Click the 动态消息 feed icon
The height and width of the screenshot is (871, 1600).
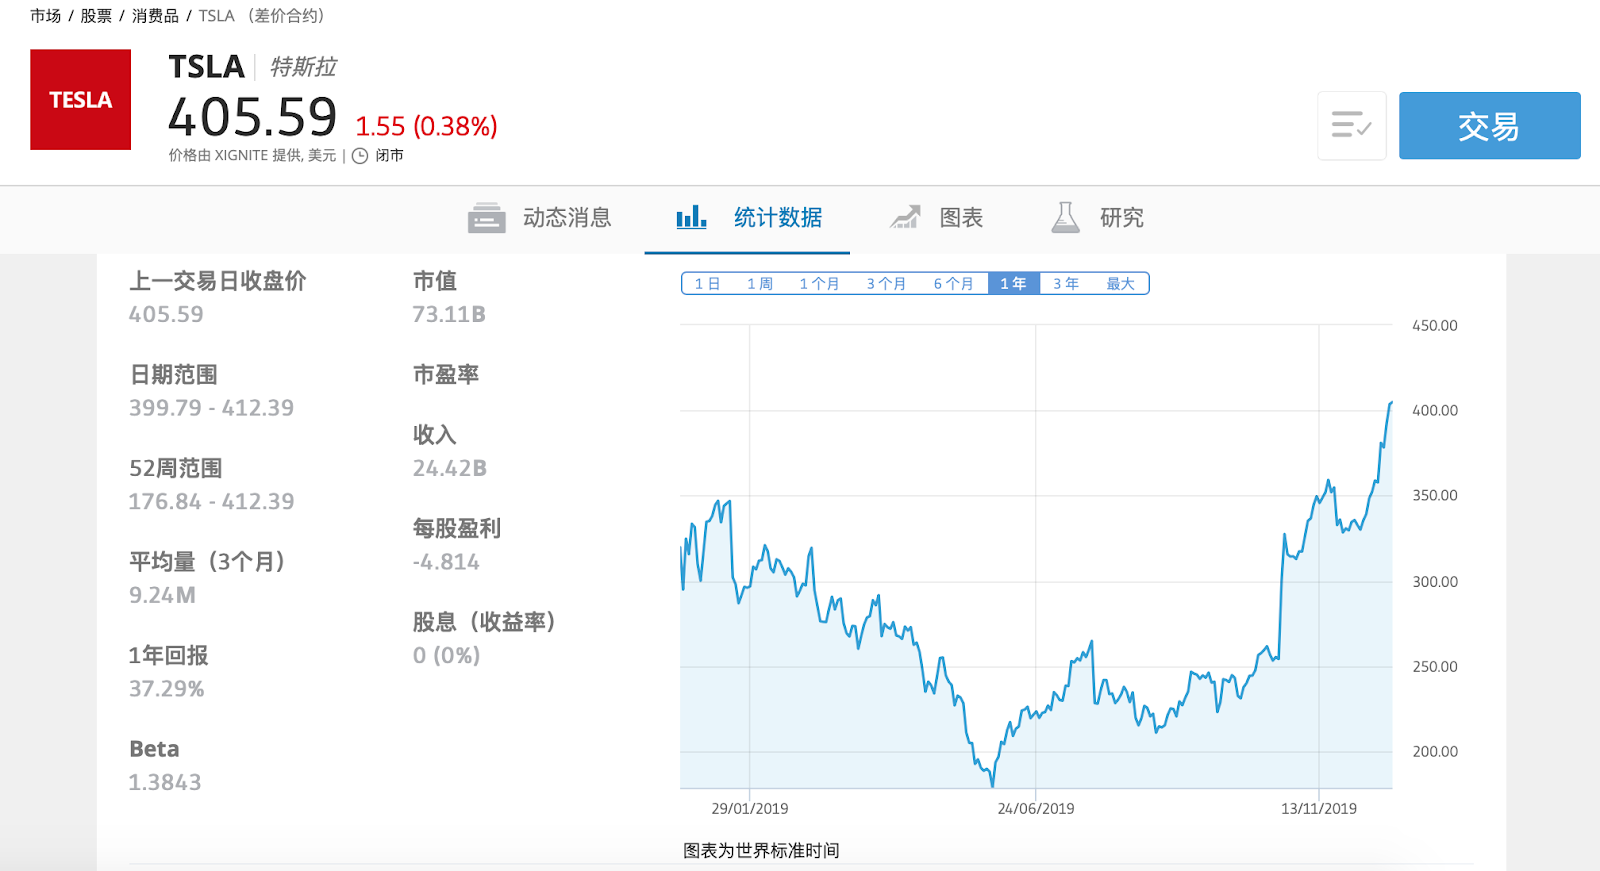coord(487,218)
